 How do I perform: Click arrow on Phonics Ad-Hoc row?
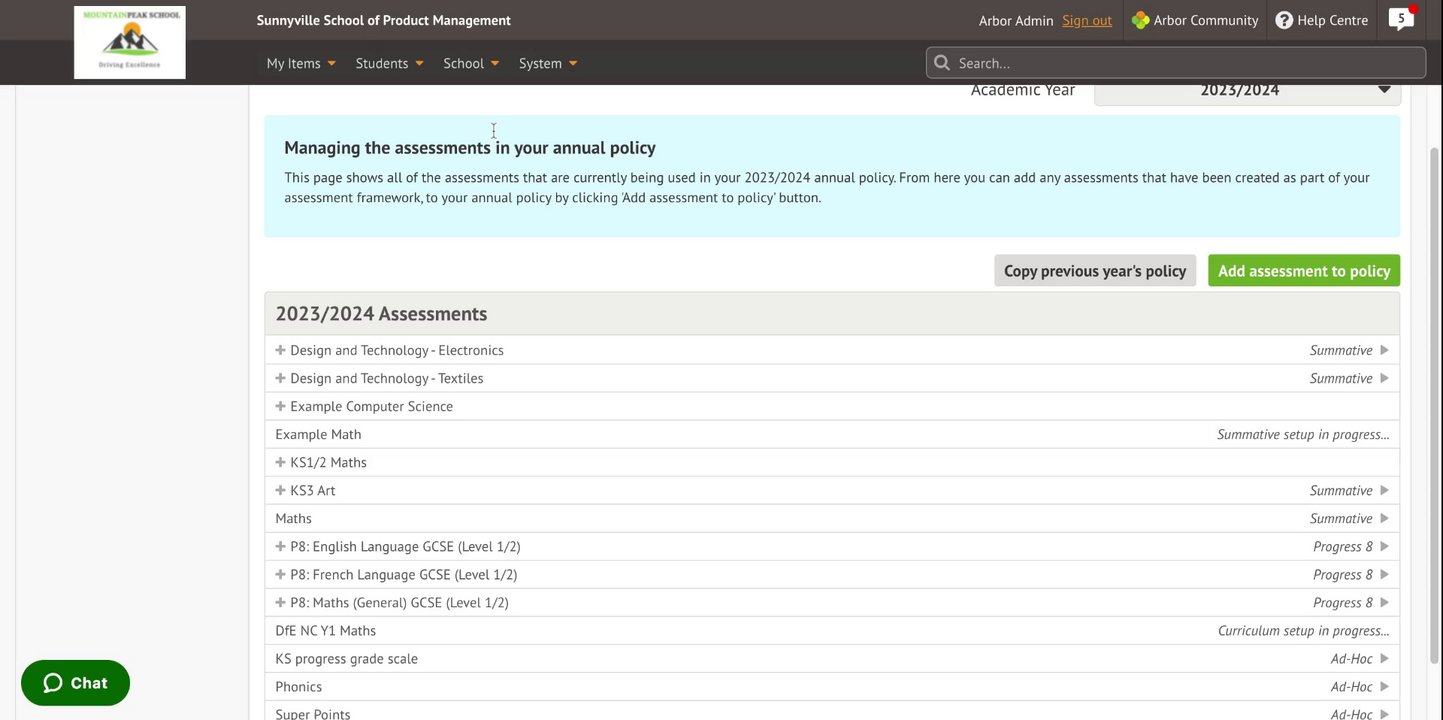pos(1384,686)
